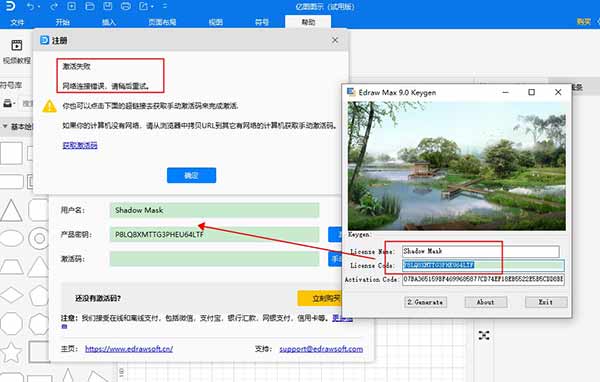Switch to the 视图 ribbon tab

click(216, 22)
